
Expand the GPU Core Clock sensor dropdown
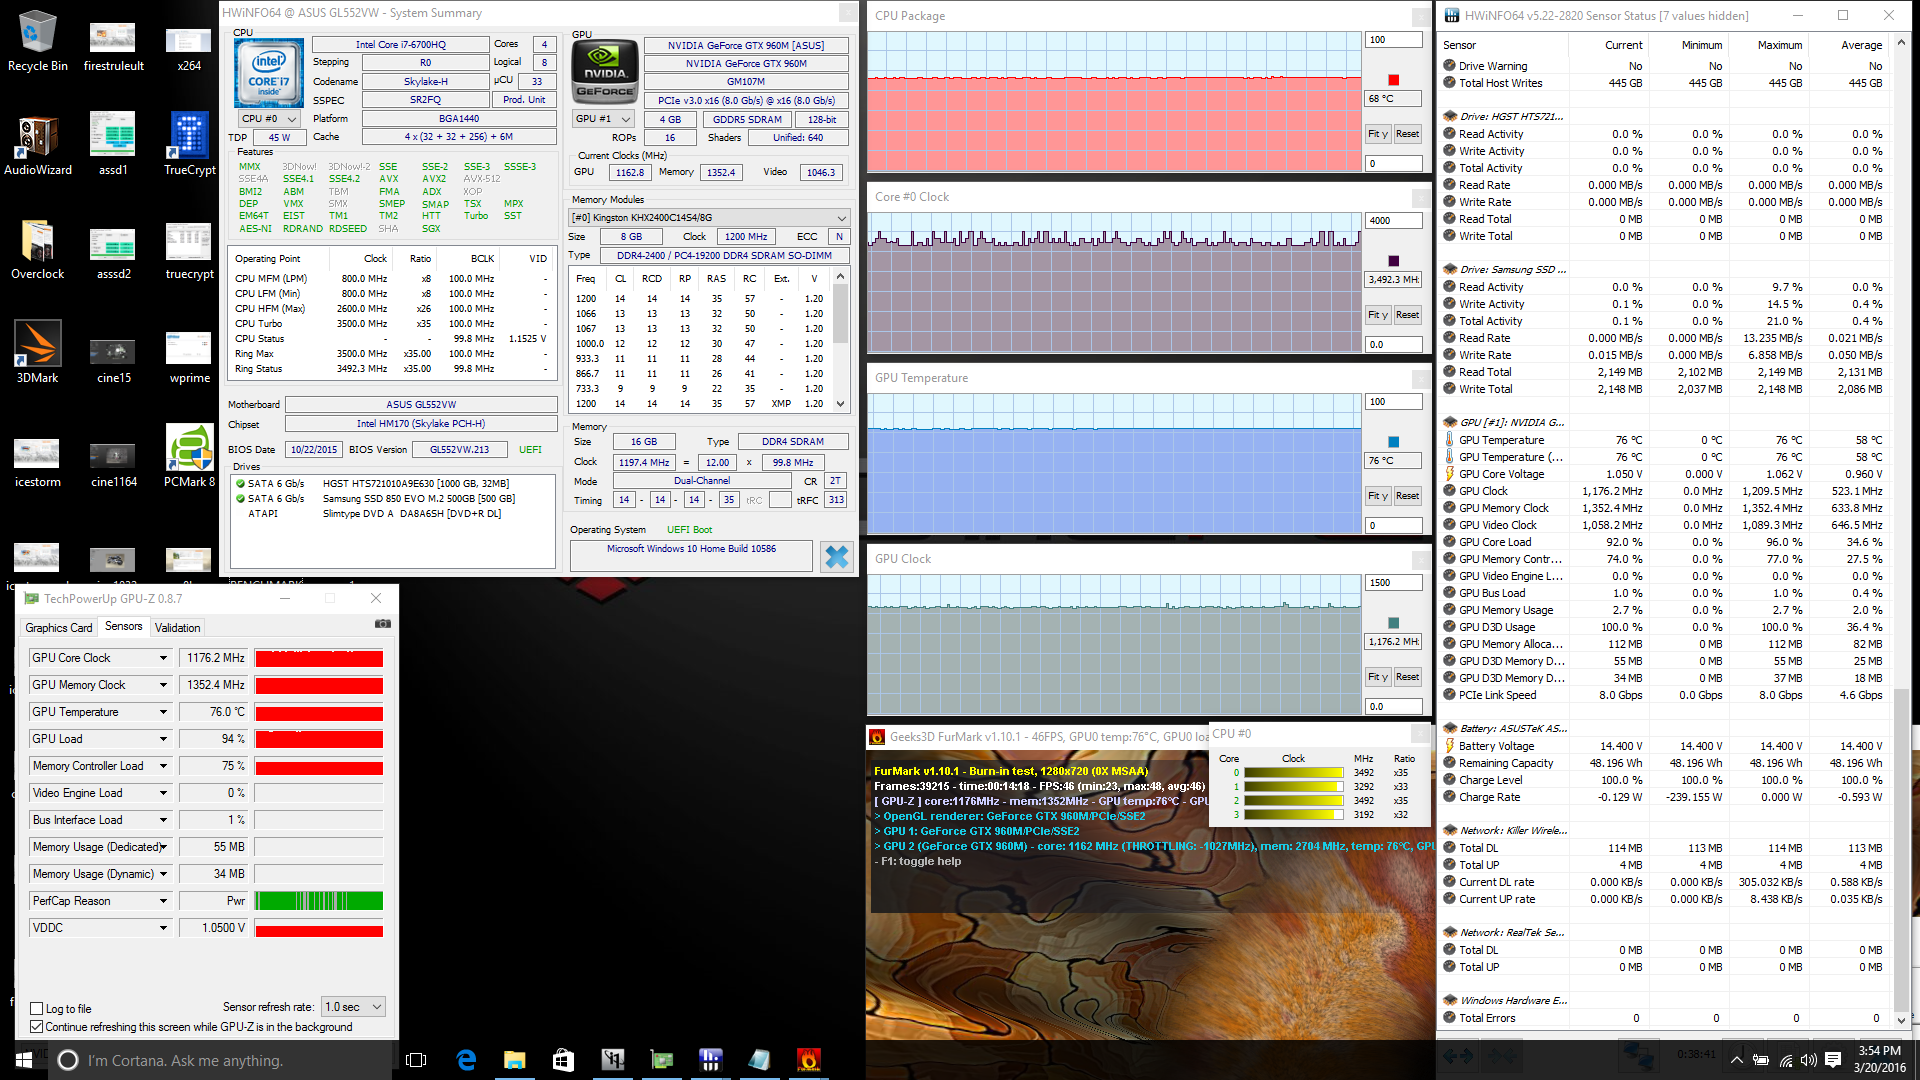point(163,658)
